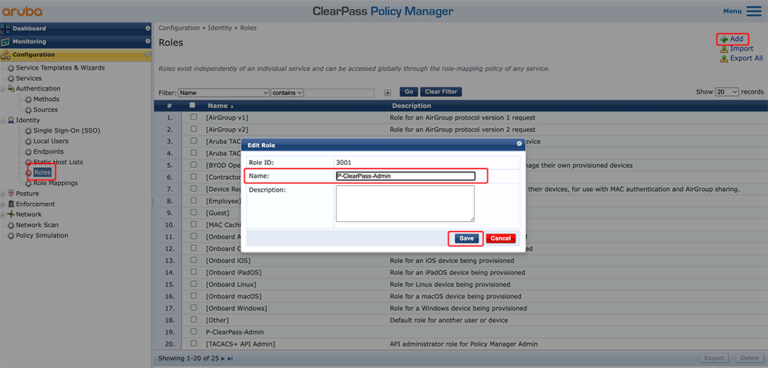The image size is (768, 368).
Task: Open the 'contains' operator dropdown
Action: 287,92
